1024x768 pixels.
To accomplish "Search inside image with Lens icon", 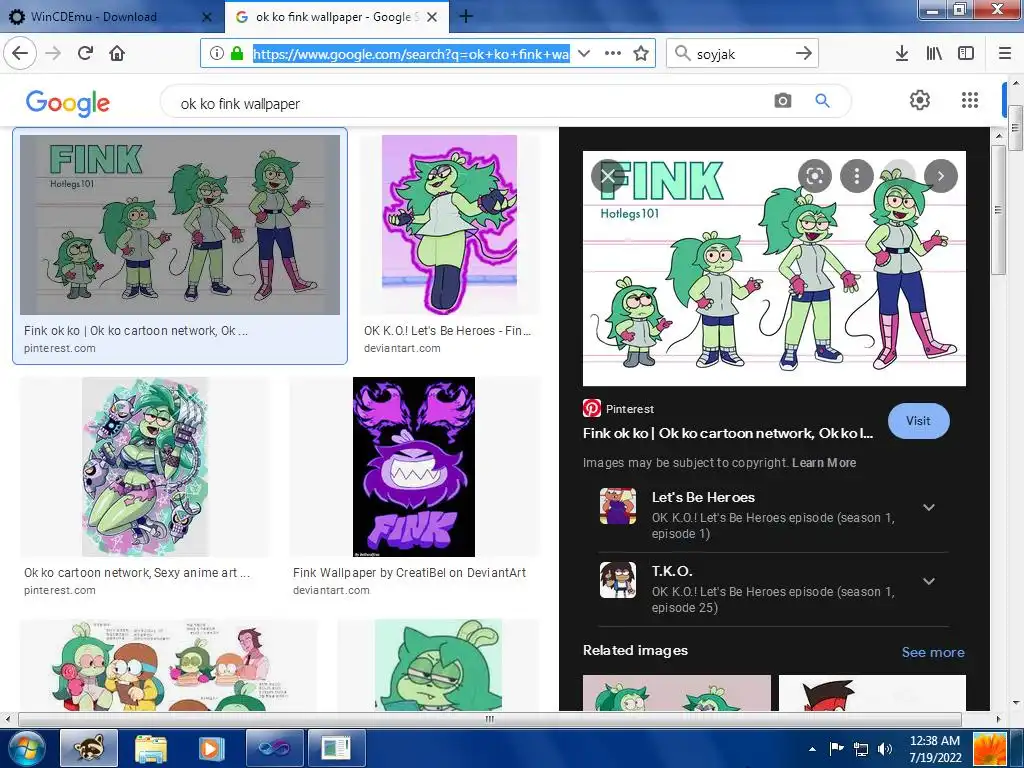I will [814, 176].
